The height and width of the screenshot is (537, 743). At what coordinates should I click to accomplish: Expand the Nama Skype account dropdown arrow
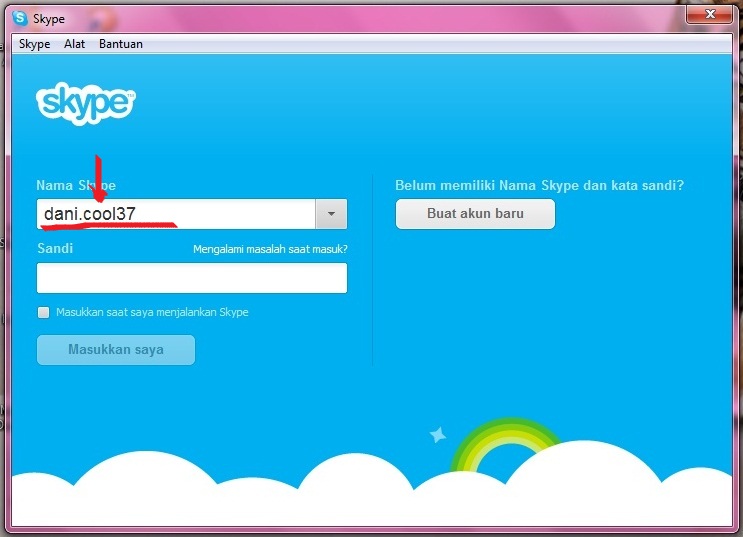click(x=331, y=214)
